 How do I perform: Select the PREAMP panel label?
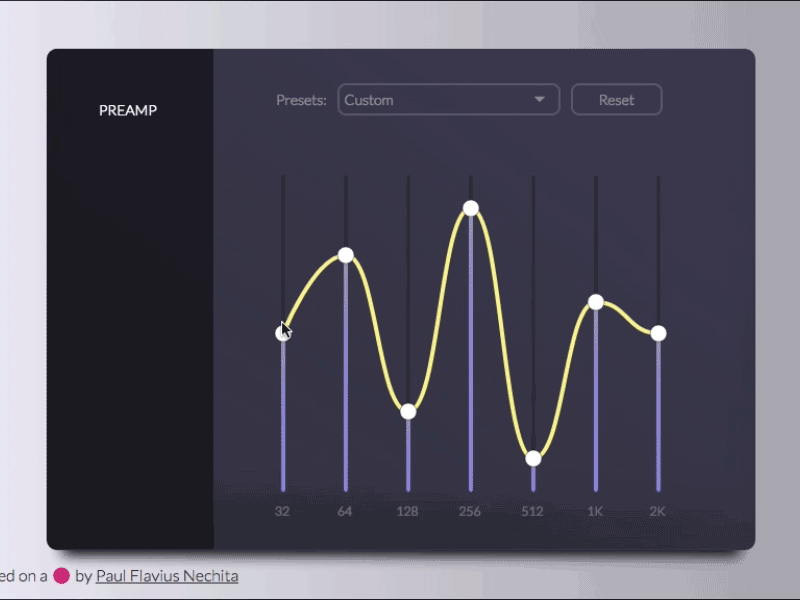(128, 110)
